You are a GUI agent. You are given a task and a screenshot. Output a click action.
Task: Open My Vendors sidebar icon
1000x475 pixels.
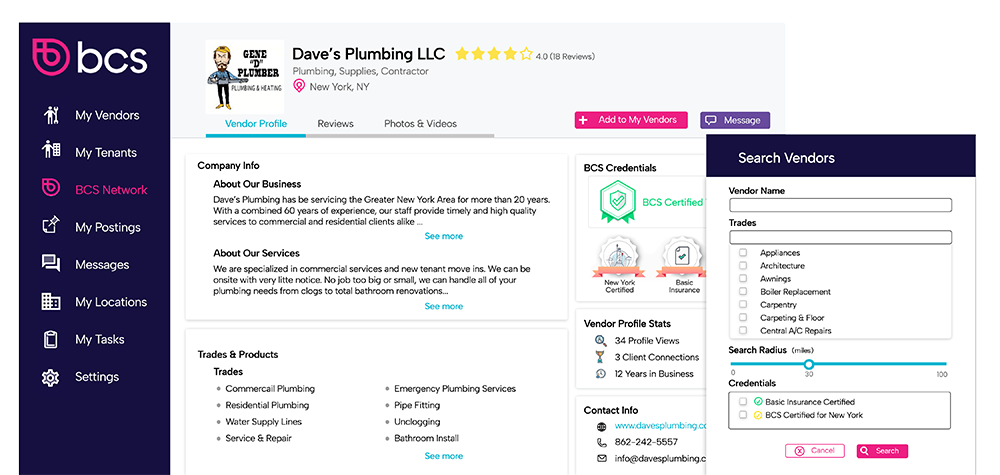tap(51, 115)
